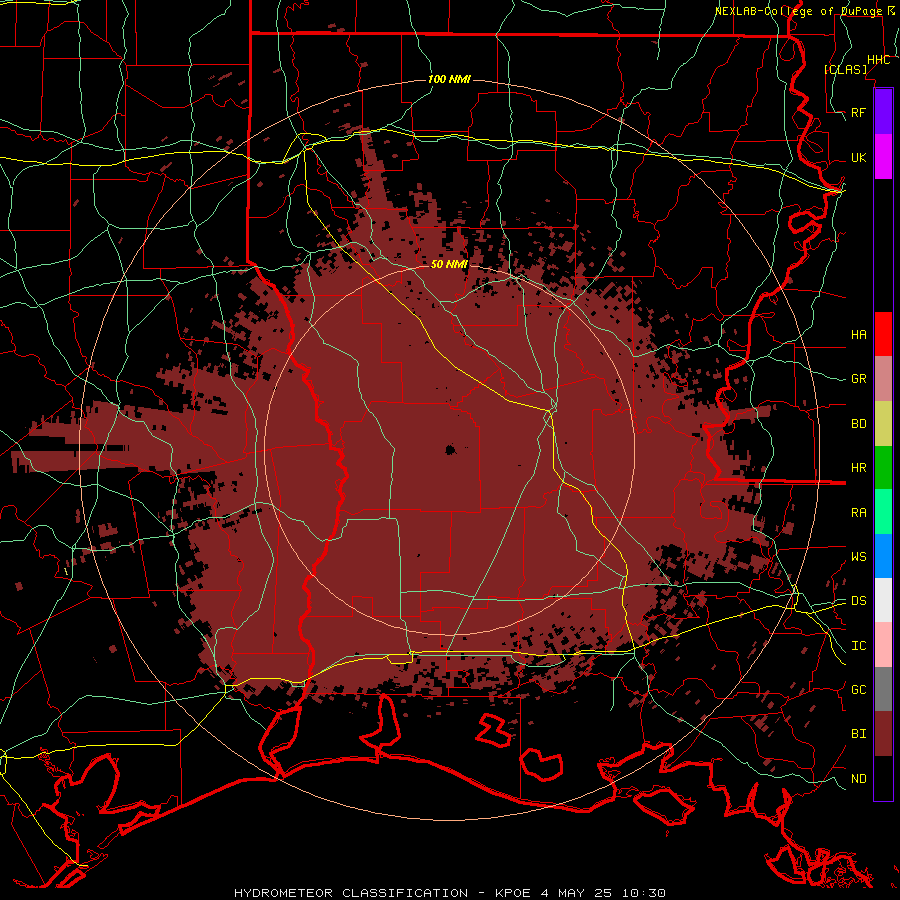Click the GC legend label
The width and height of the screenshot is (900, 900).
(859, 690)
